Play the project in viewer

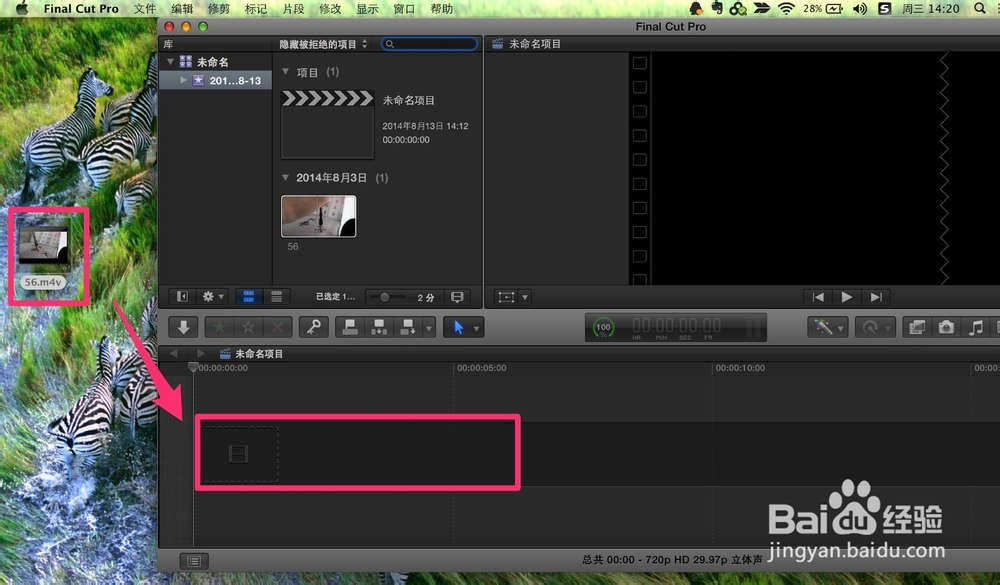pos(847,297)
